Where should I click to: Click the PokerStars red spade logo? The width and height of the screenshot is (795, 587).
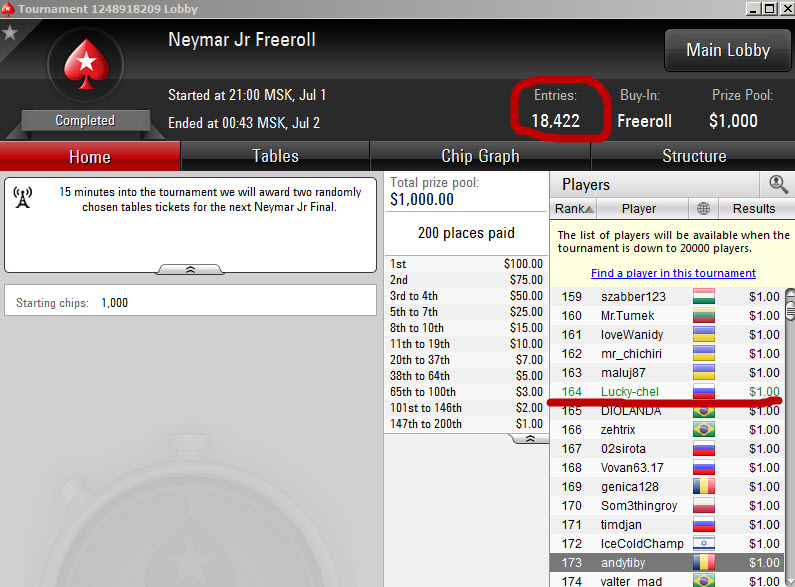pos(86,65)
